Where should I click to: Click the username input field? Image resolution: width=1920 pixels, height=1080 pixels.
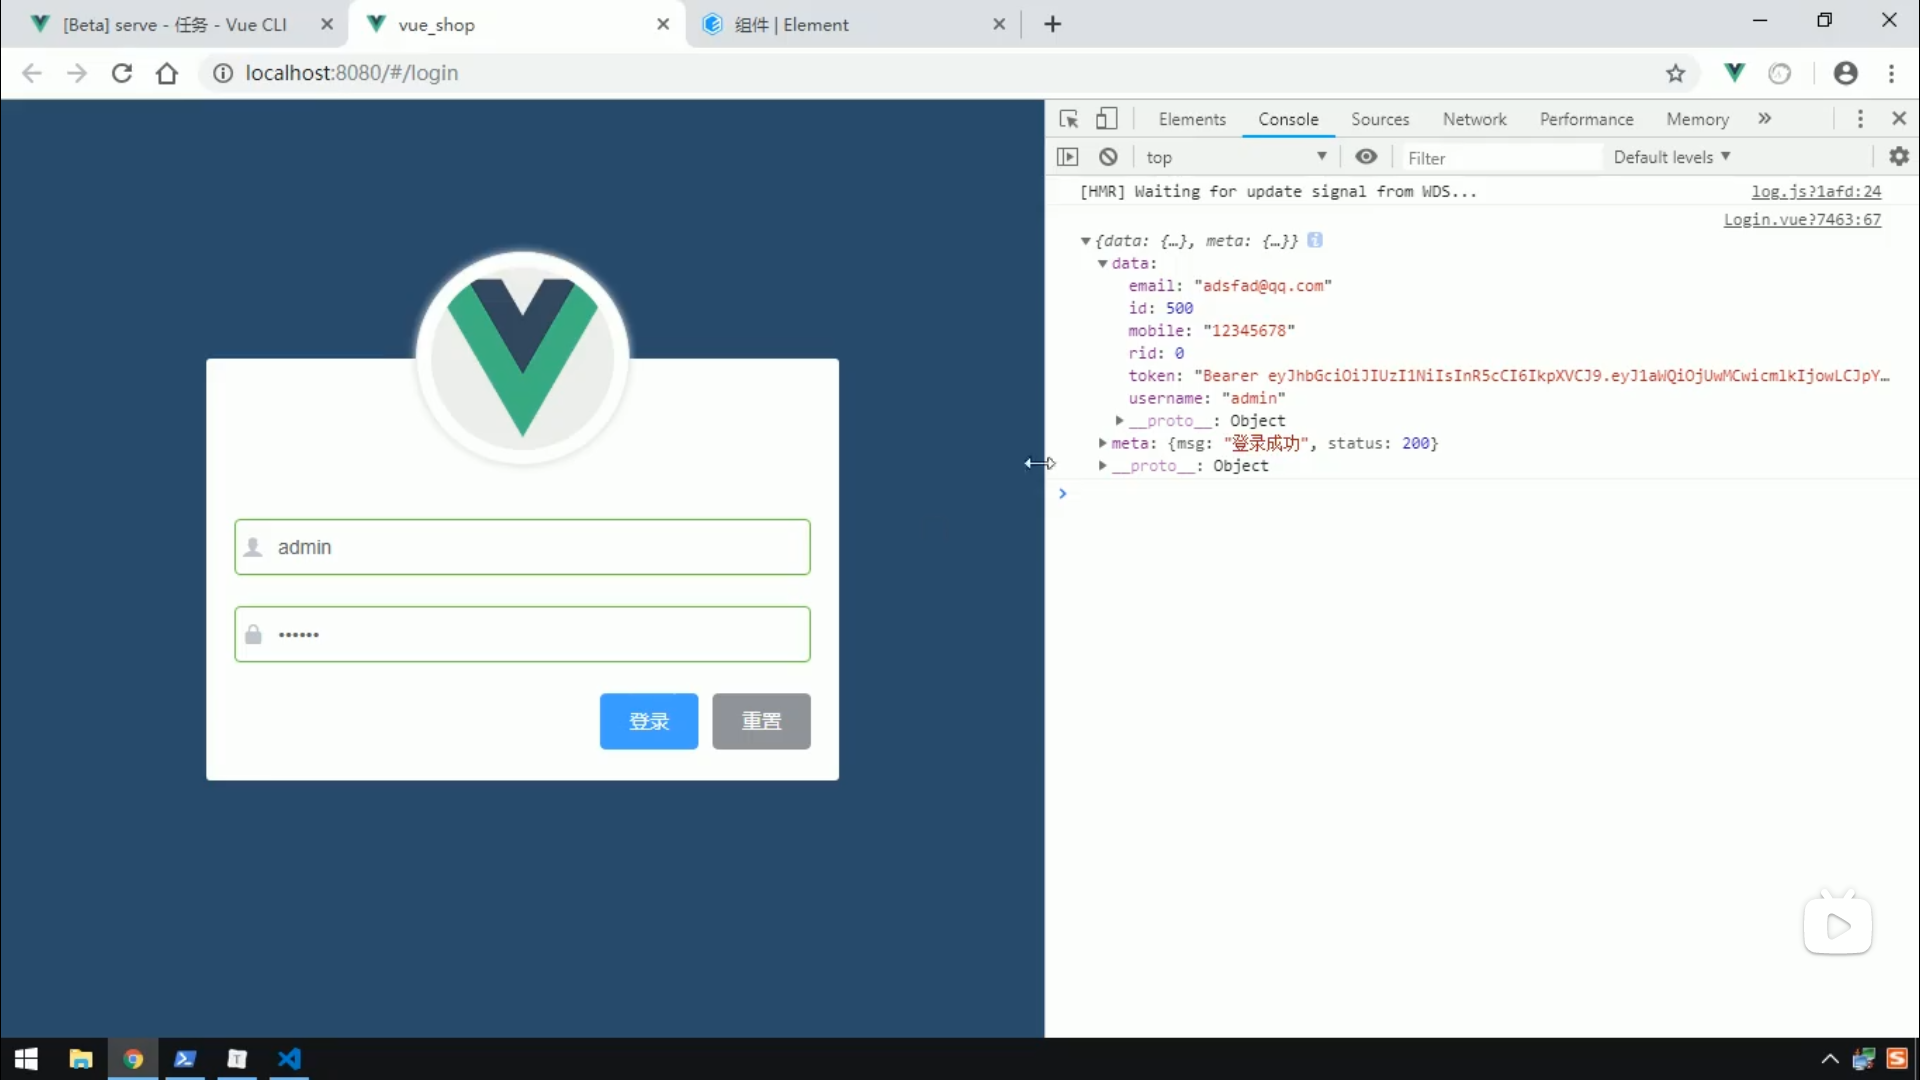[522, 547]
